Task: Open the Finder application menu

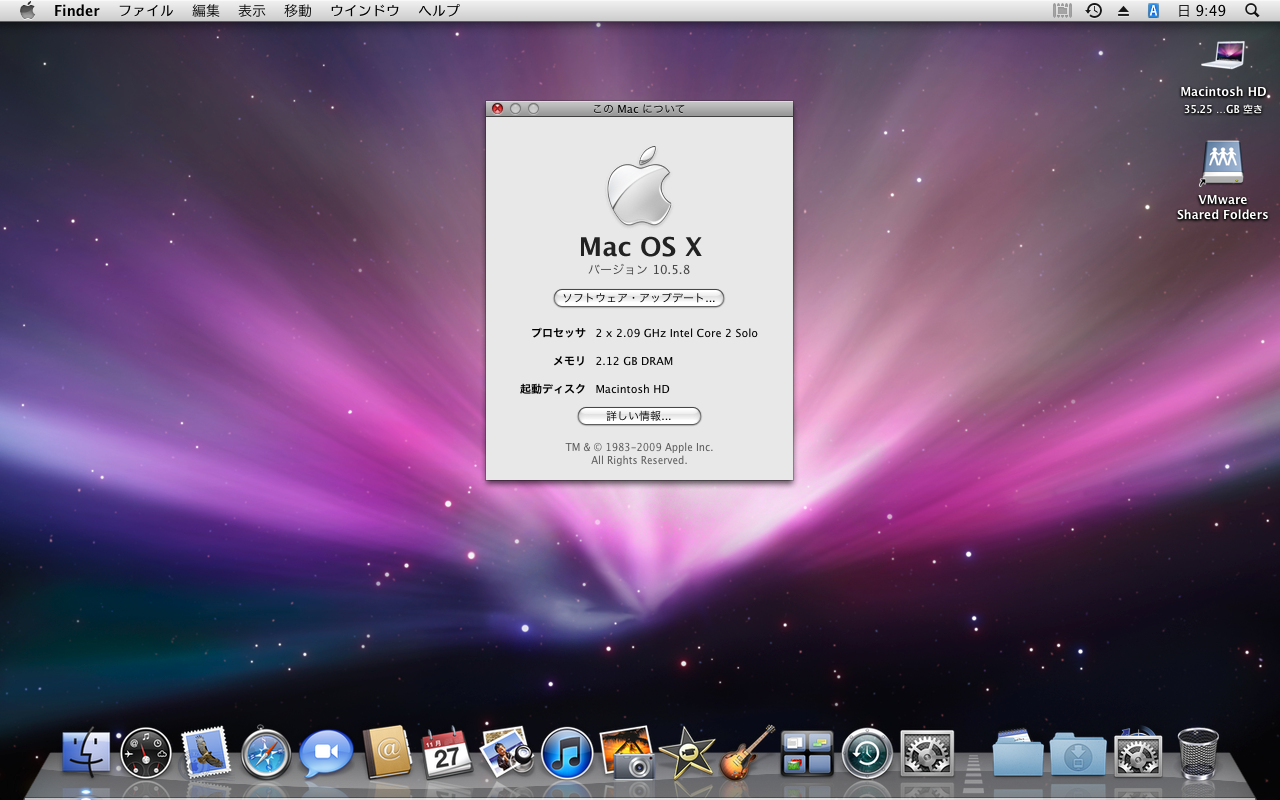Action: point(77,10)
